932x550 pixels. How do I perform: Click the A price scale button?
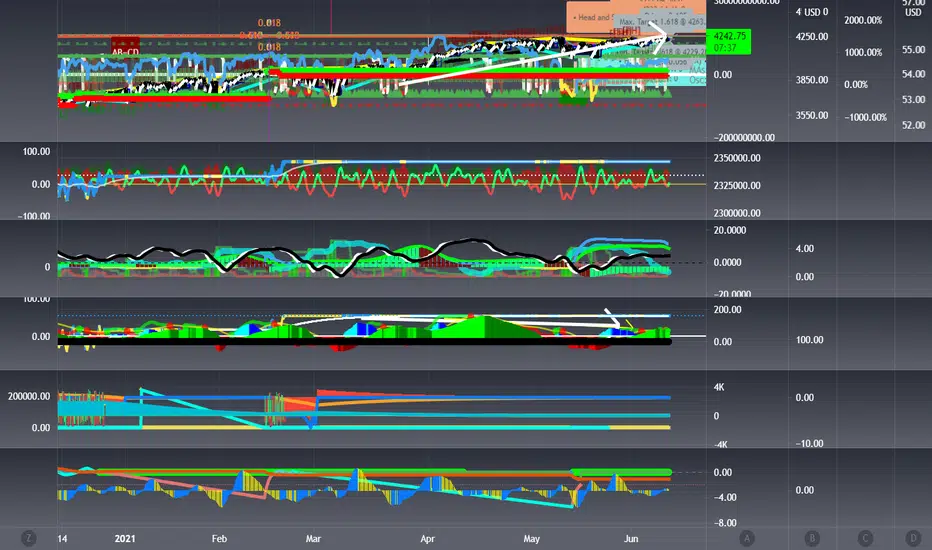pos(747,539)
